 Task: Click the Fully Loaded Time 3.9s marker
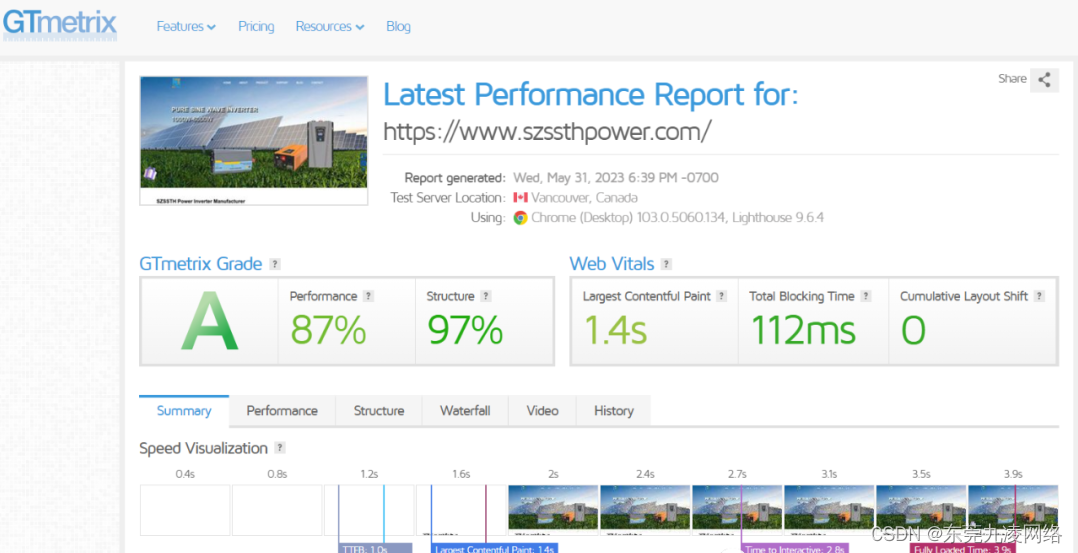962,548
